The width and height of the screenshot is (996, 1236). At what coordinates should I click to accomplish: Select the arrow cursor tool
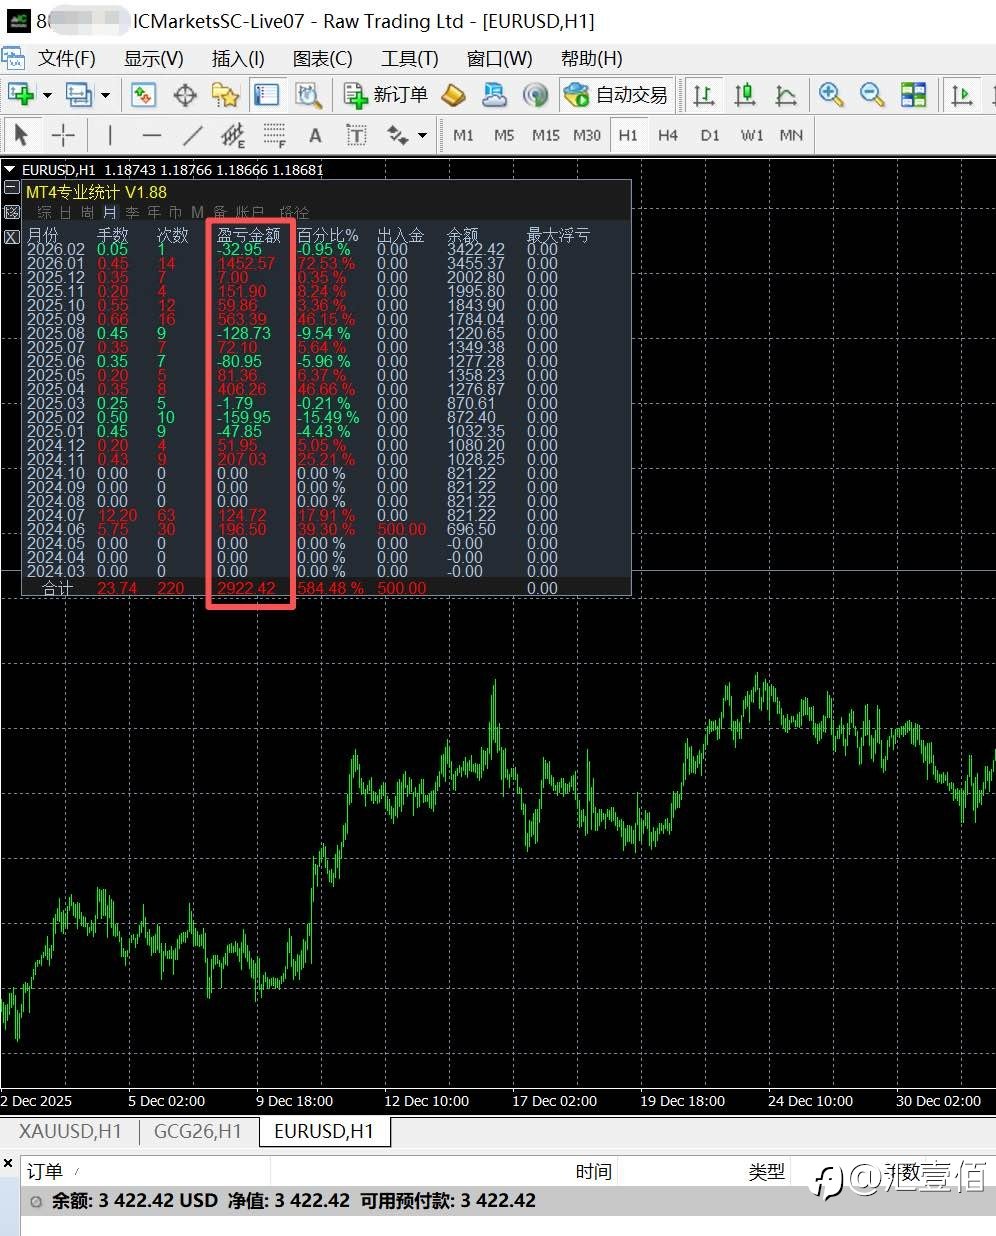pyautogui.click(x=21, y=134)
